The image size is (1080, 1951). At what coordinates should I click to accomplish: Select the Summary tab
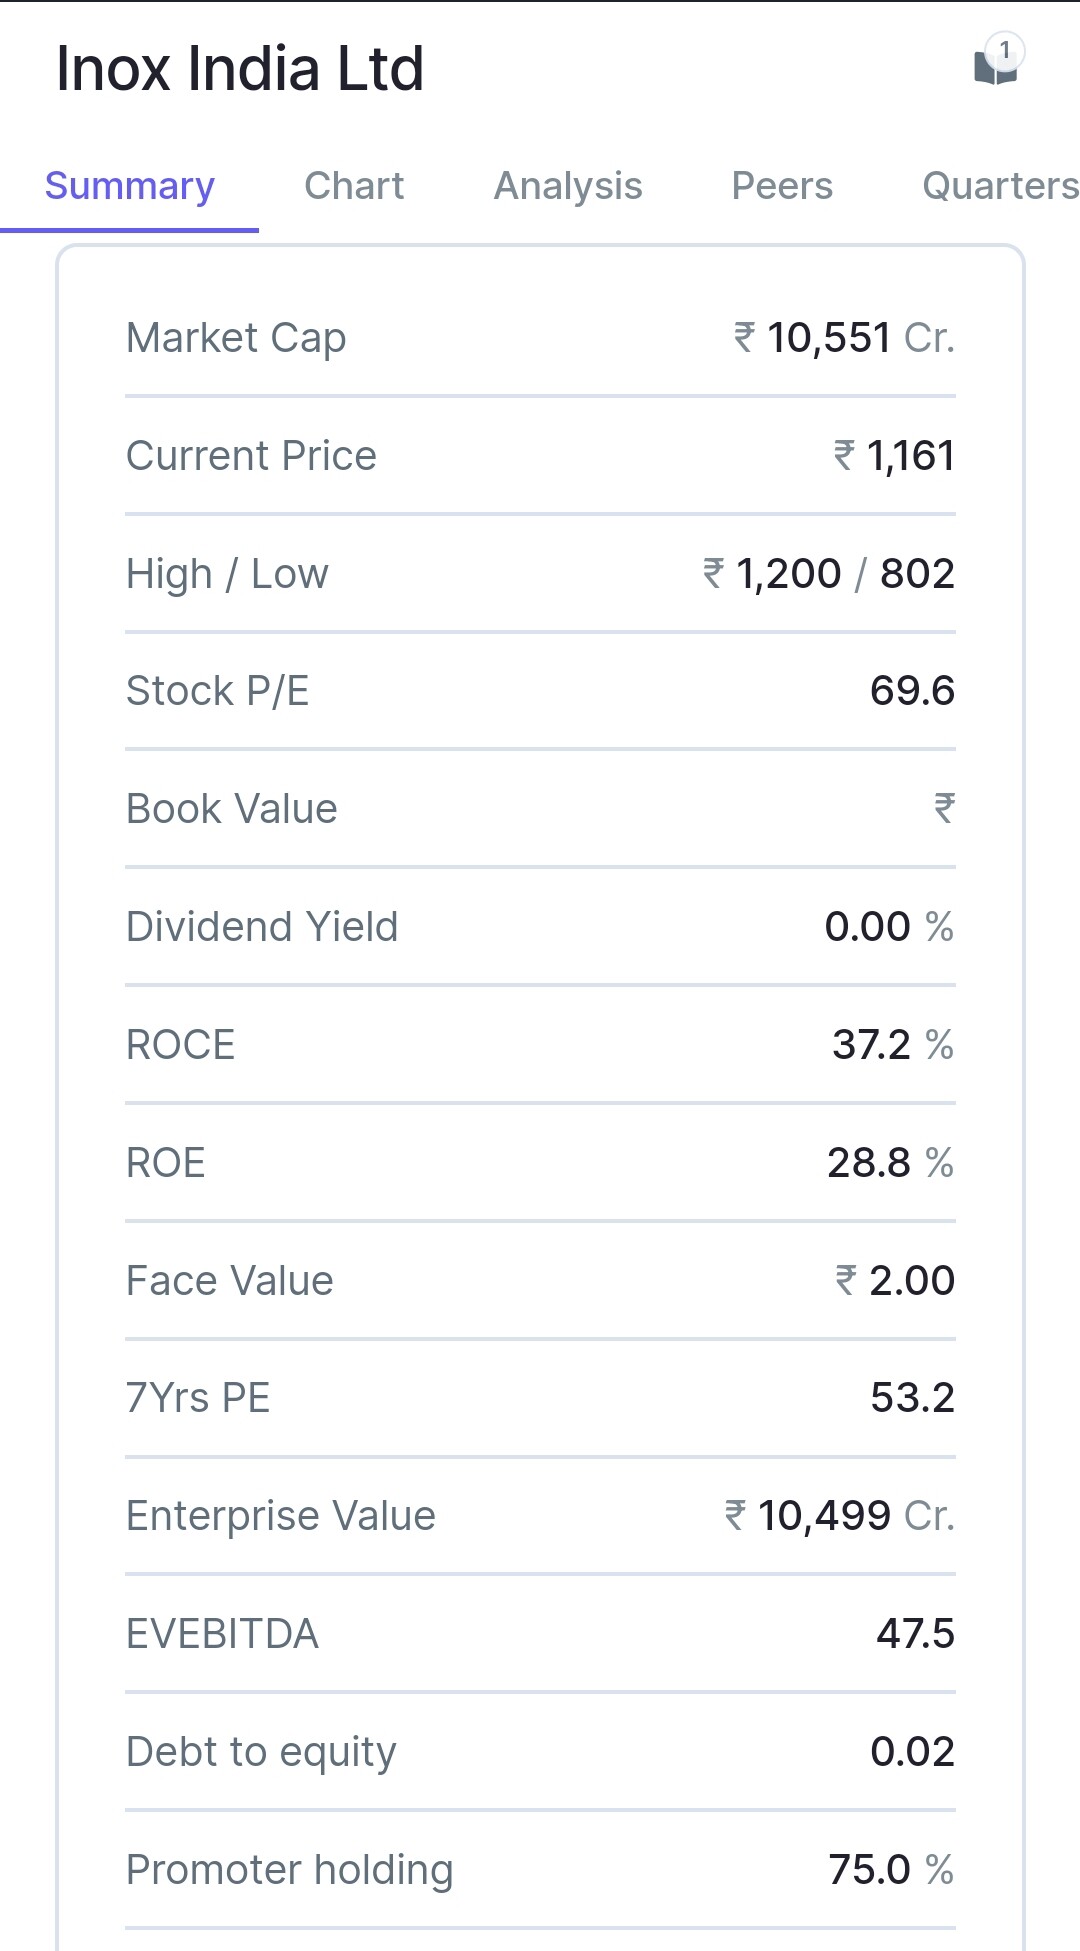tap(130, 186)
